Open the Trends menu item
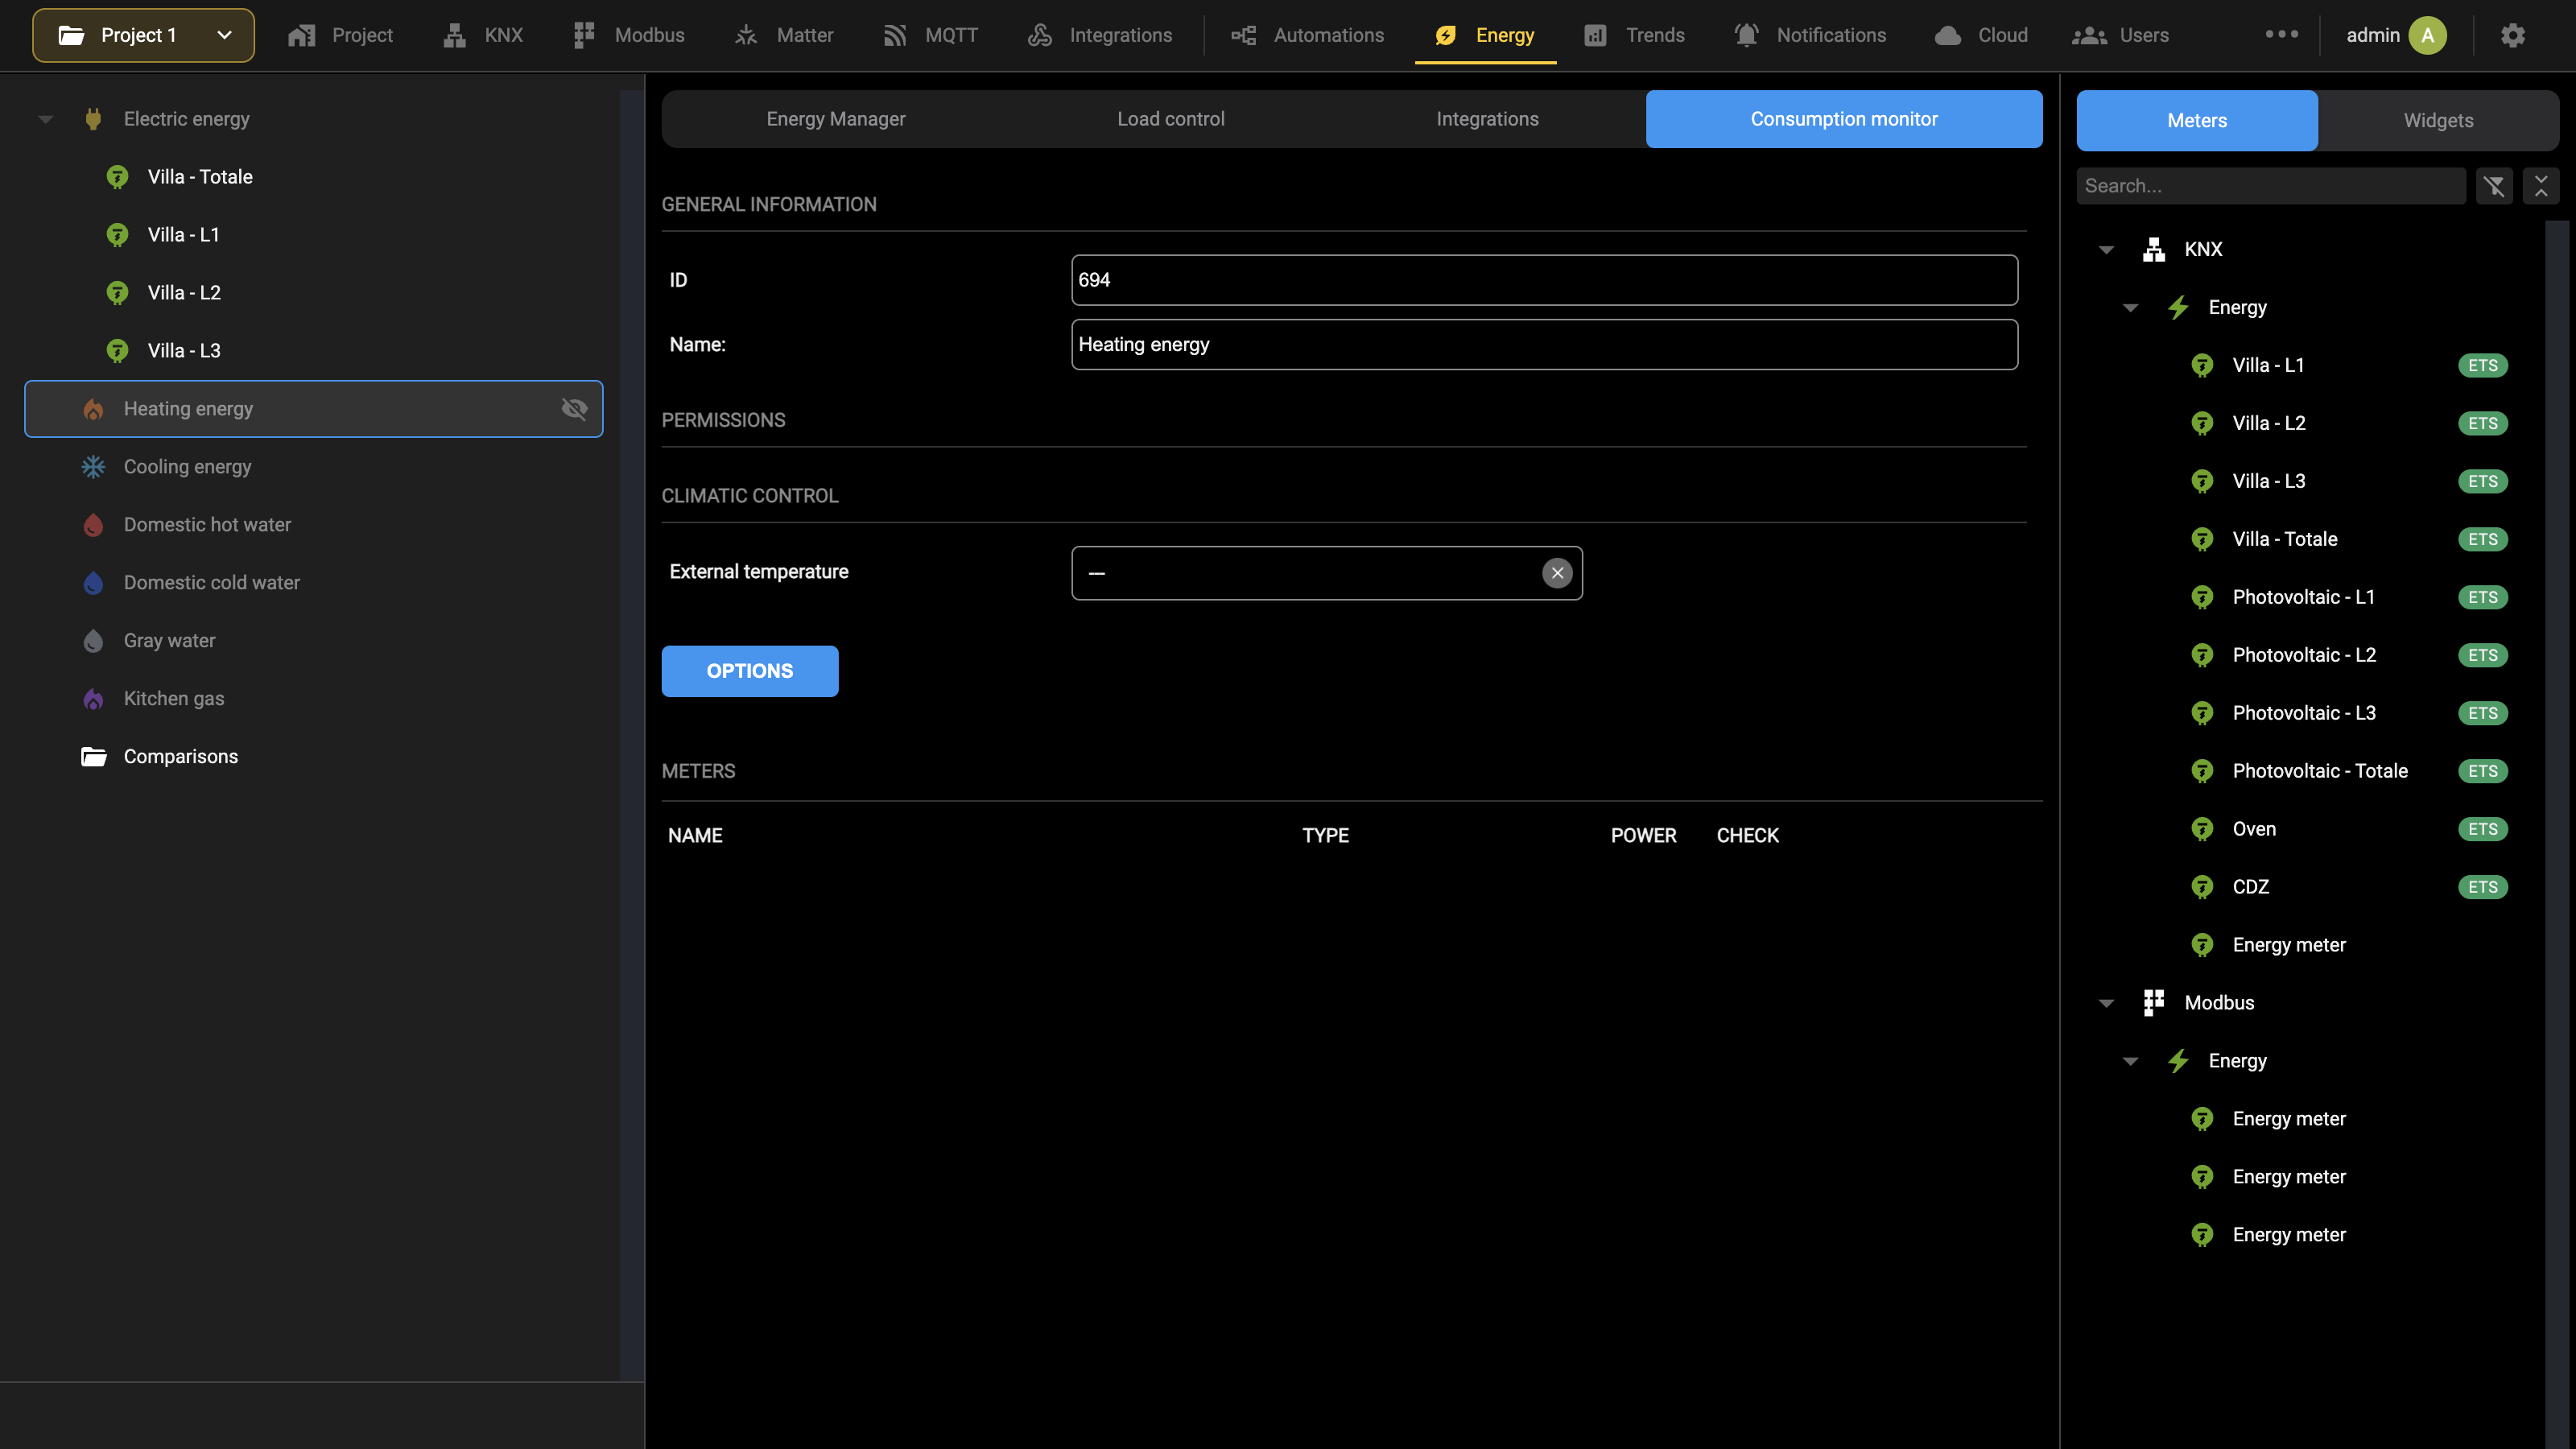The image size is (2576, 1449). [x=1634, y=35]
